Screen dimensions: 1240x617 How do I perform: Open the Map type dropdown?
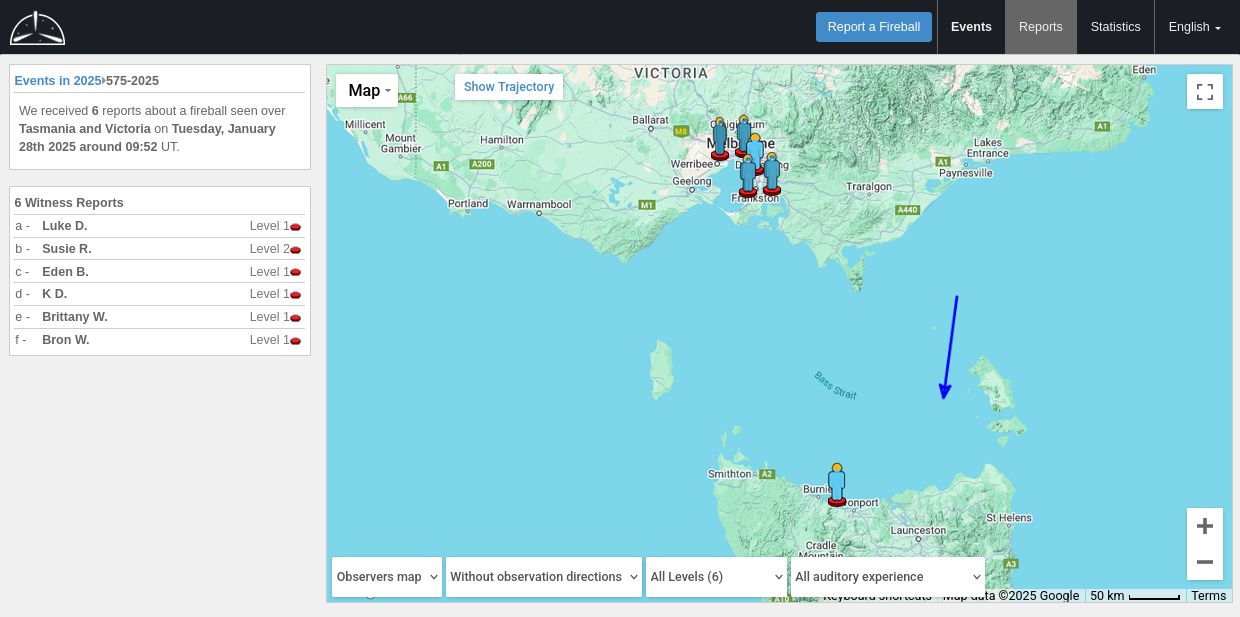[x=367, y=90]
